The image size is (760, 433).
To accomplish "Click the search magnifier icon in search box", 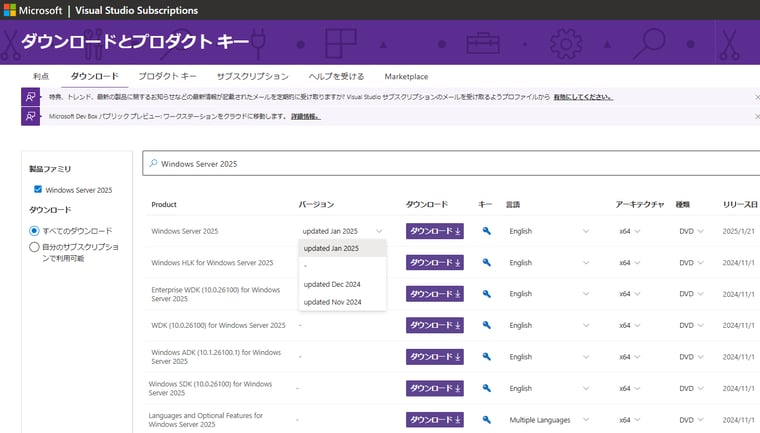I will (151, 163).
